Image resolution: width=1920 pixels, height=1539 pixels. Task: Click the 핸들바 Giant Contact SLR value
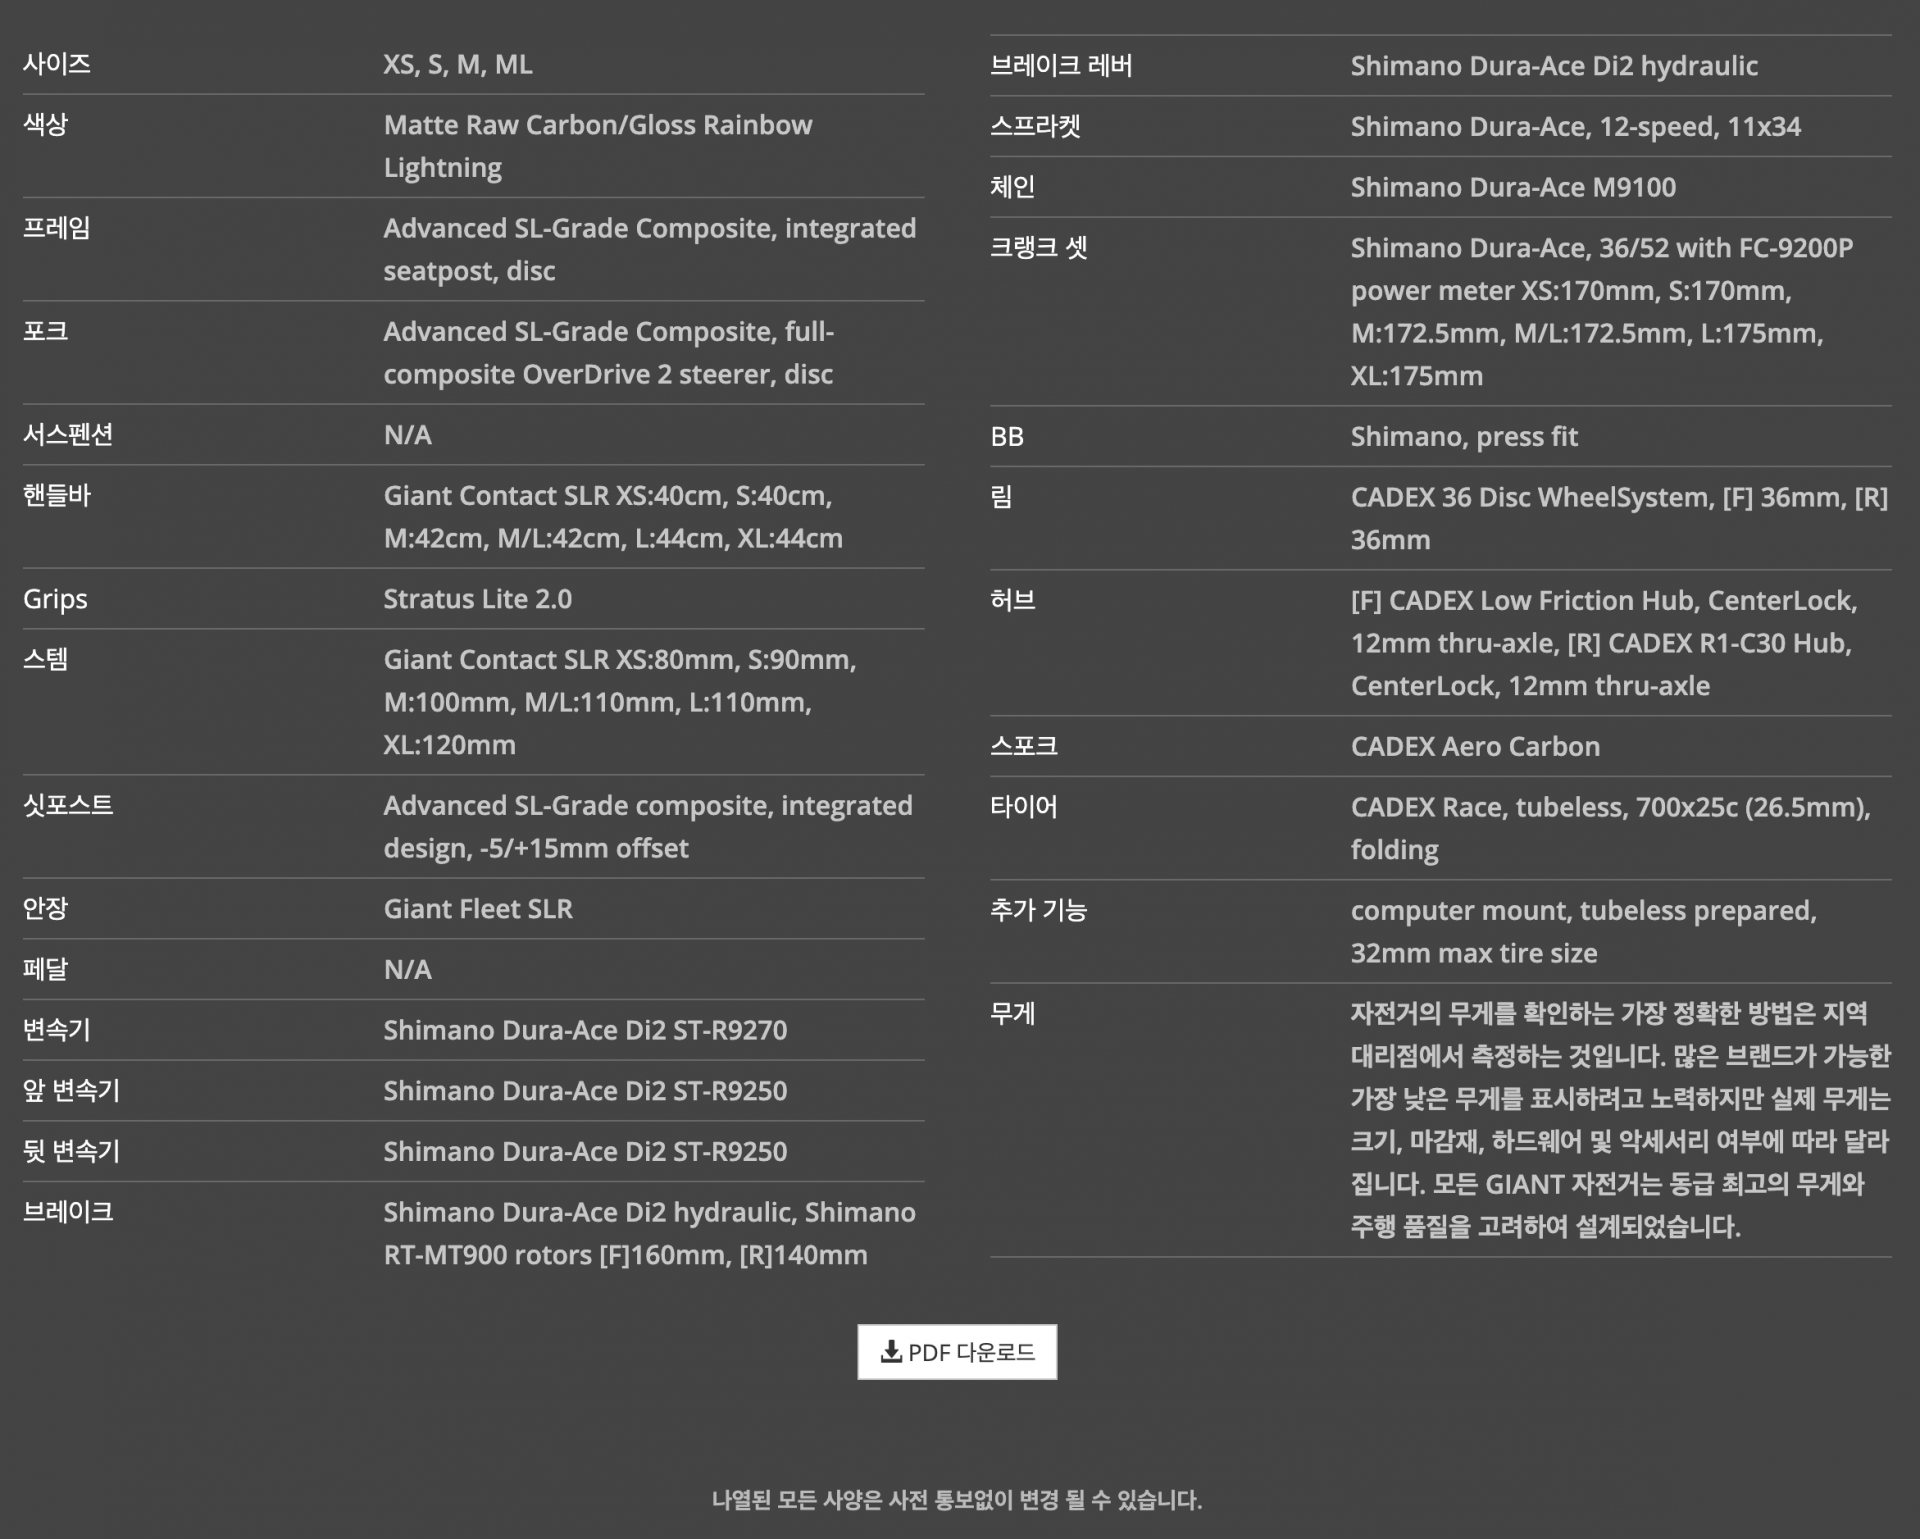612,516
